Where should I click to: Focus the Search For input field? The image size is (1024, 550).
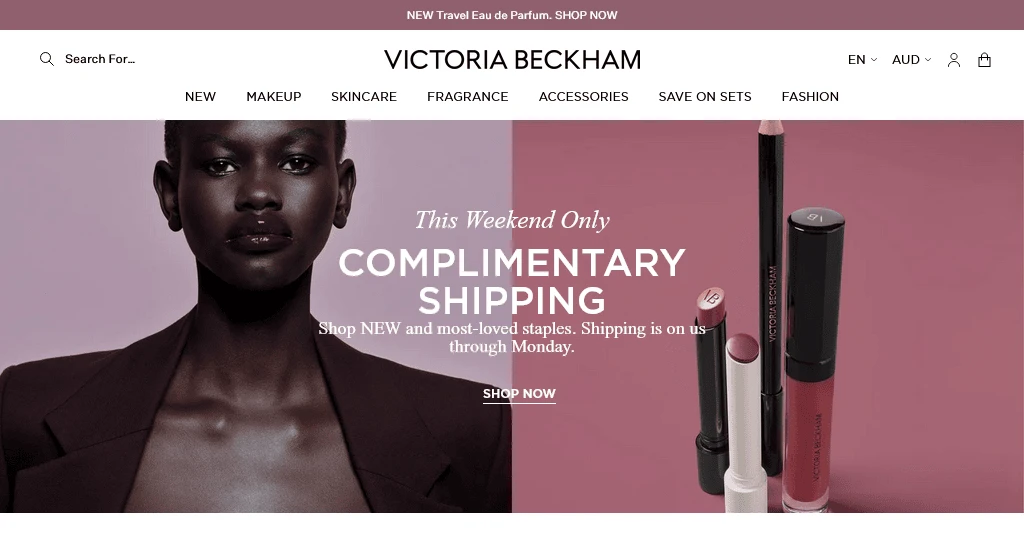tap(100, 59)
